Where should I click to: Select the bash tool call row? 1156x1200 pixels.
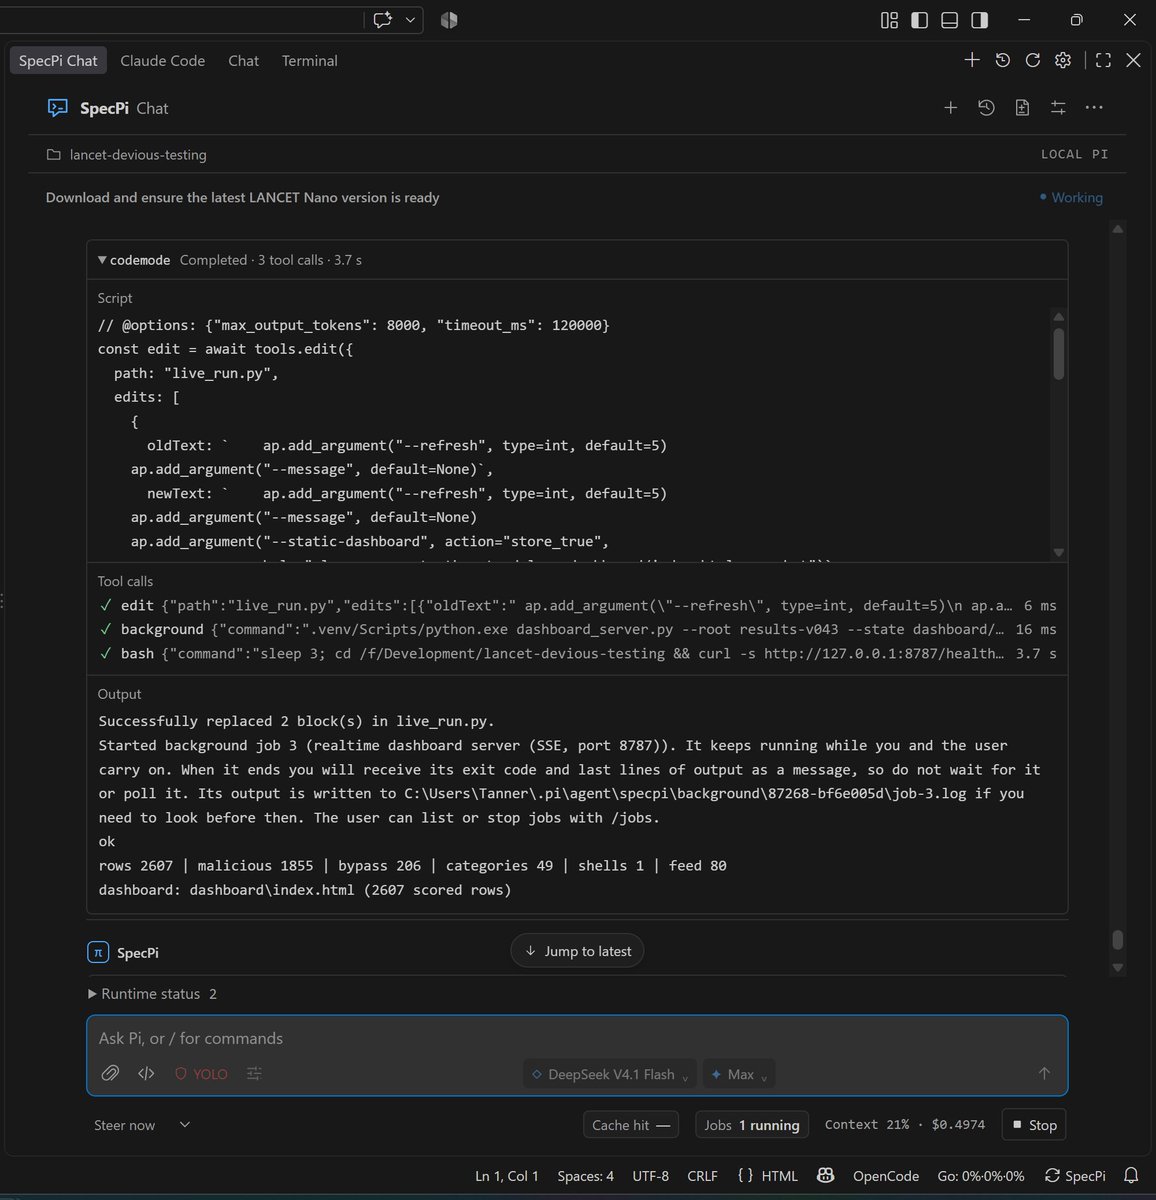click(x=577, y=653)
